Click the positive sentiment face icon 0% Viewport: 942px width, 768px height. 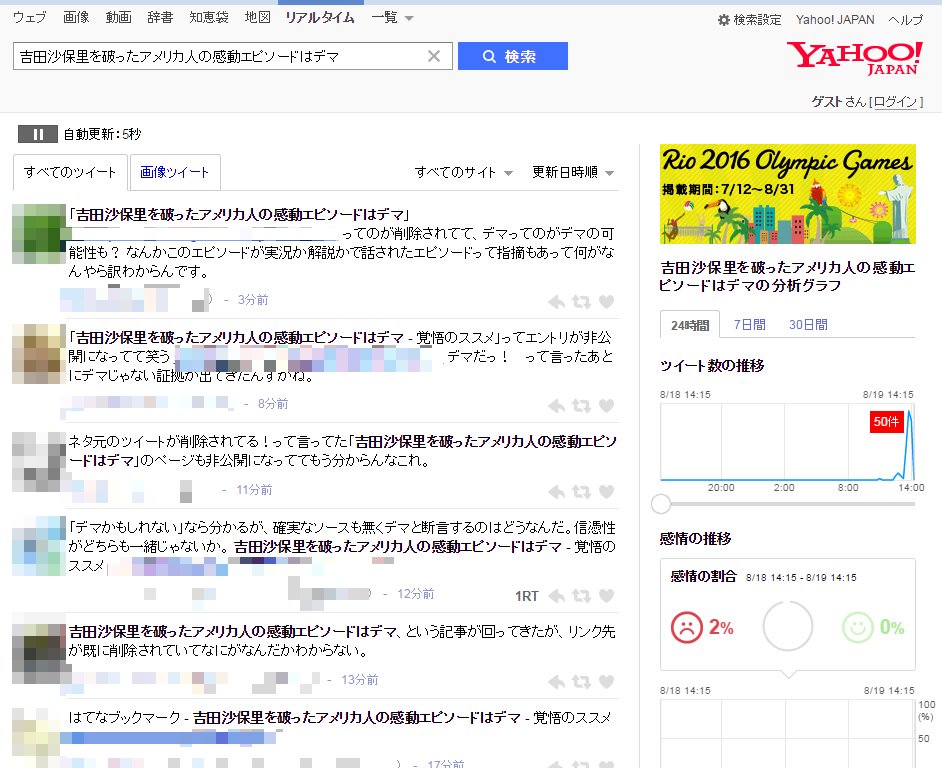click(x=857, y=627)
